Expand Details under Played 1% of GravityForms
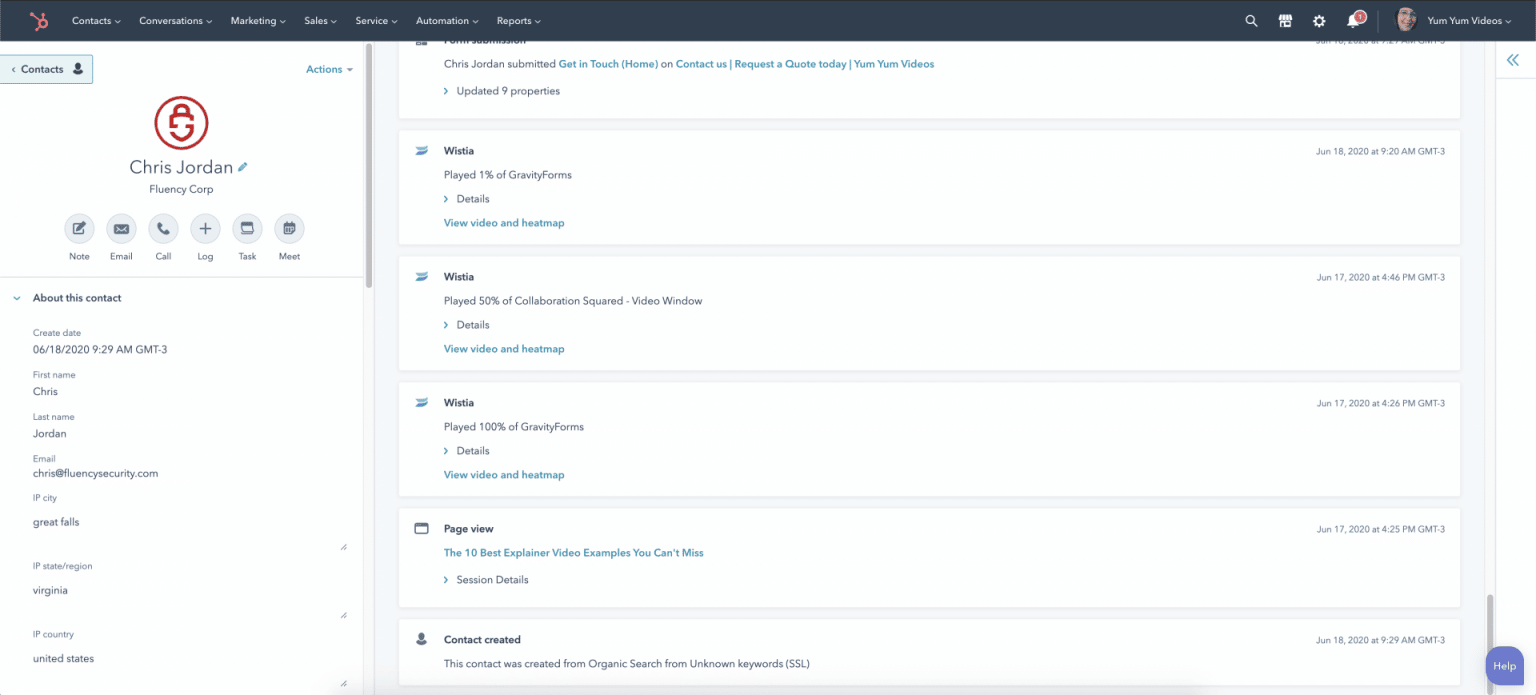 467,199
